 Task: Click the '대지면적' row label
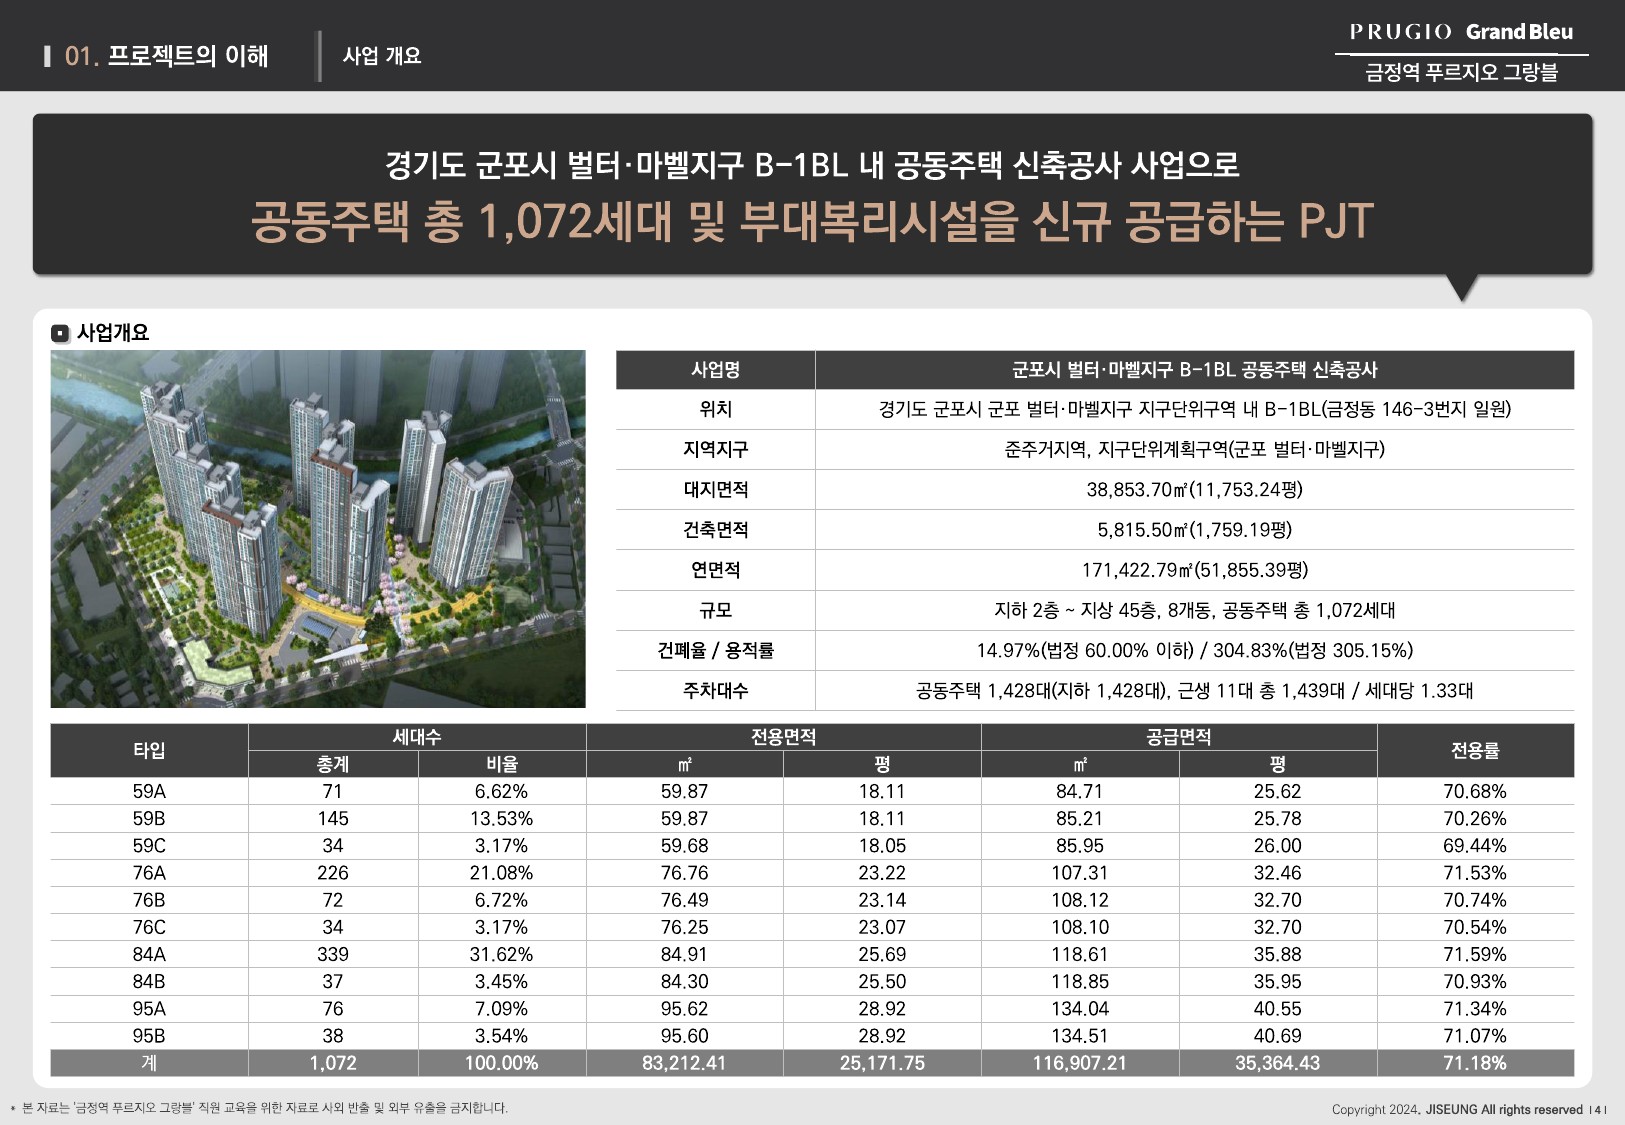(715, 489)
